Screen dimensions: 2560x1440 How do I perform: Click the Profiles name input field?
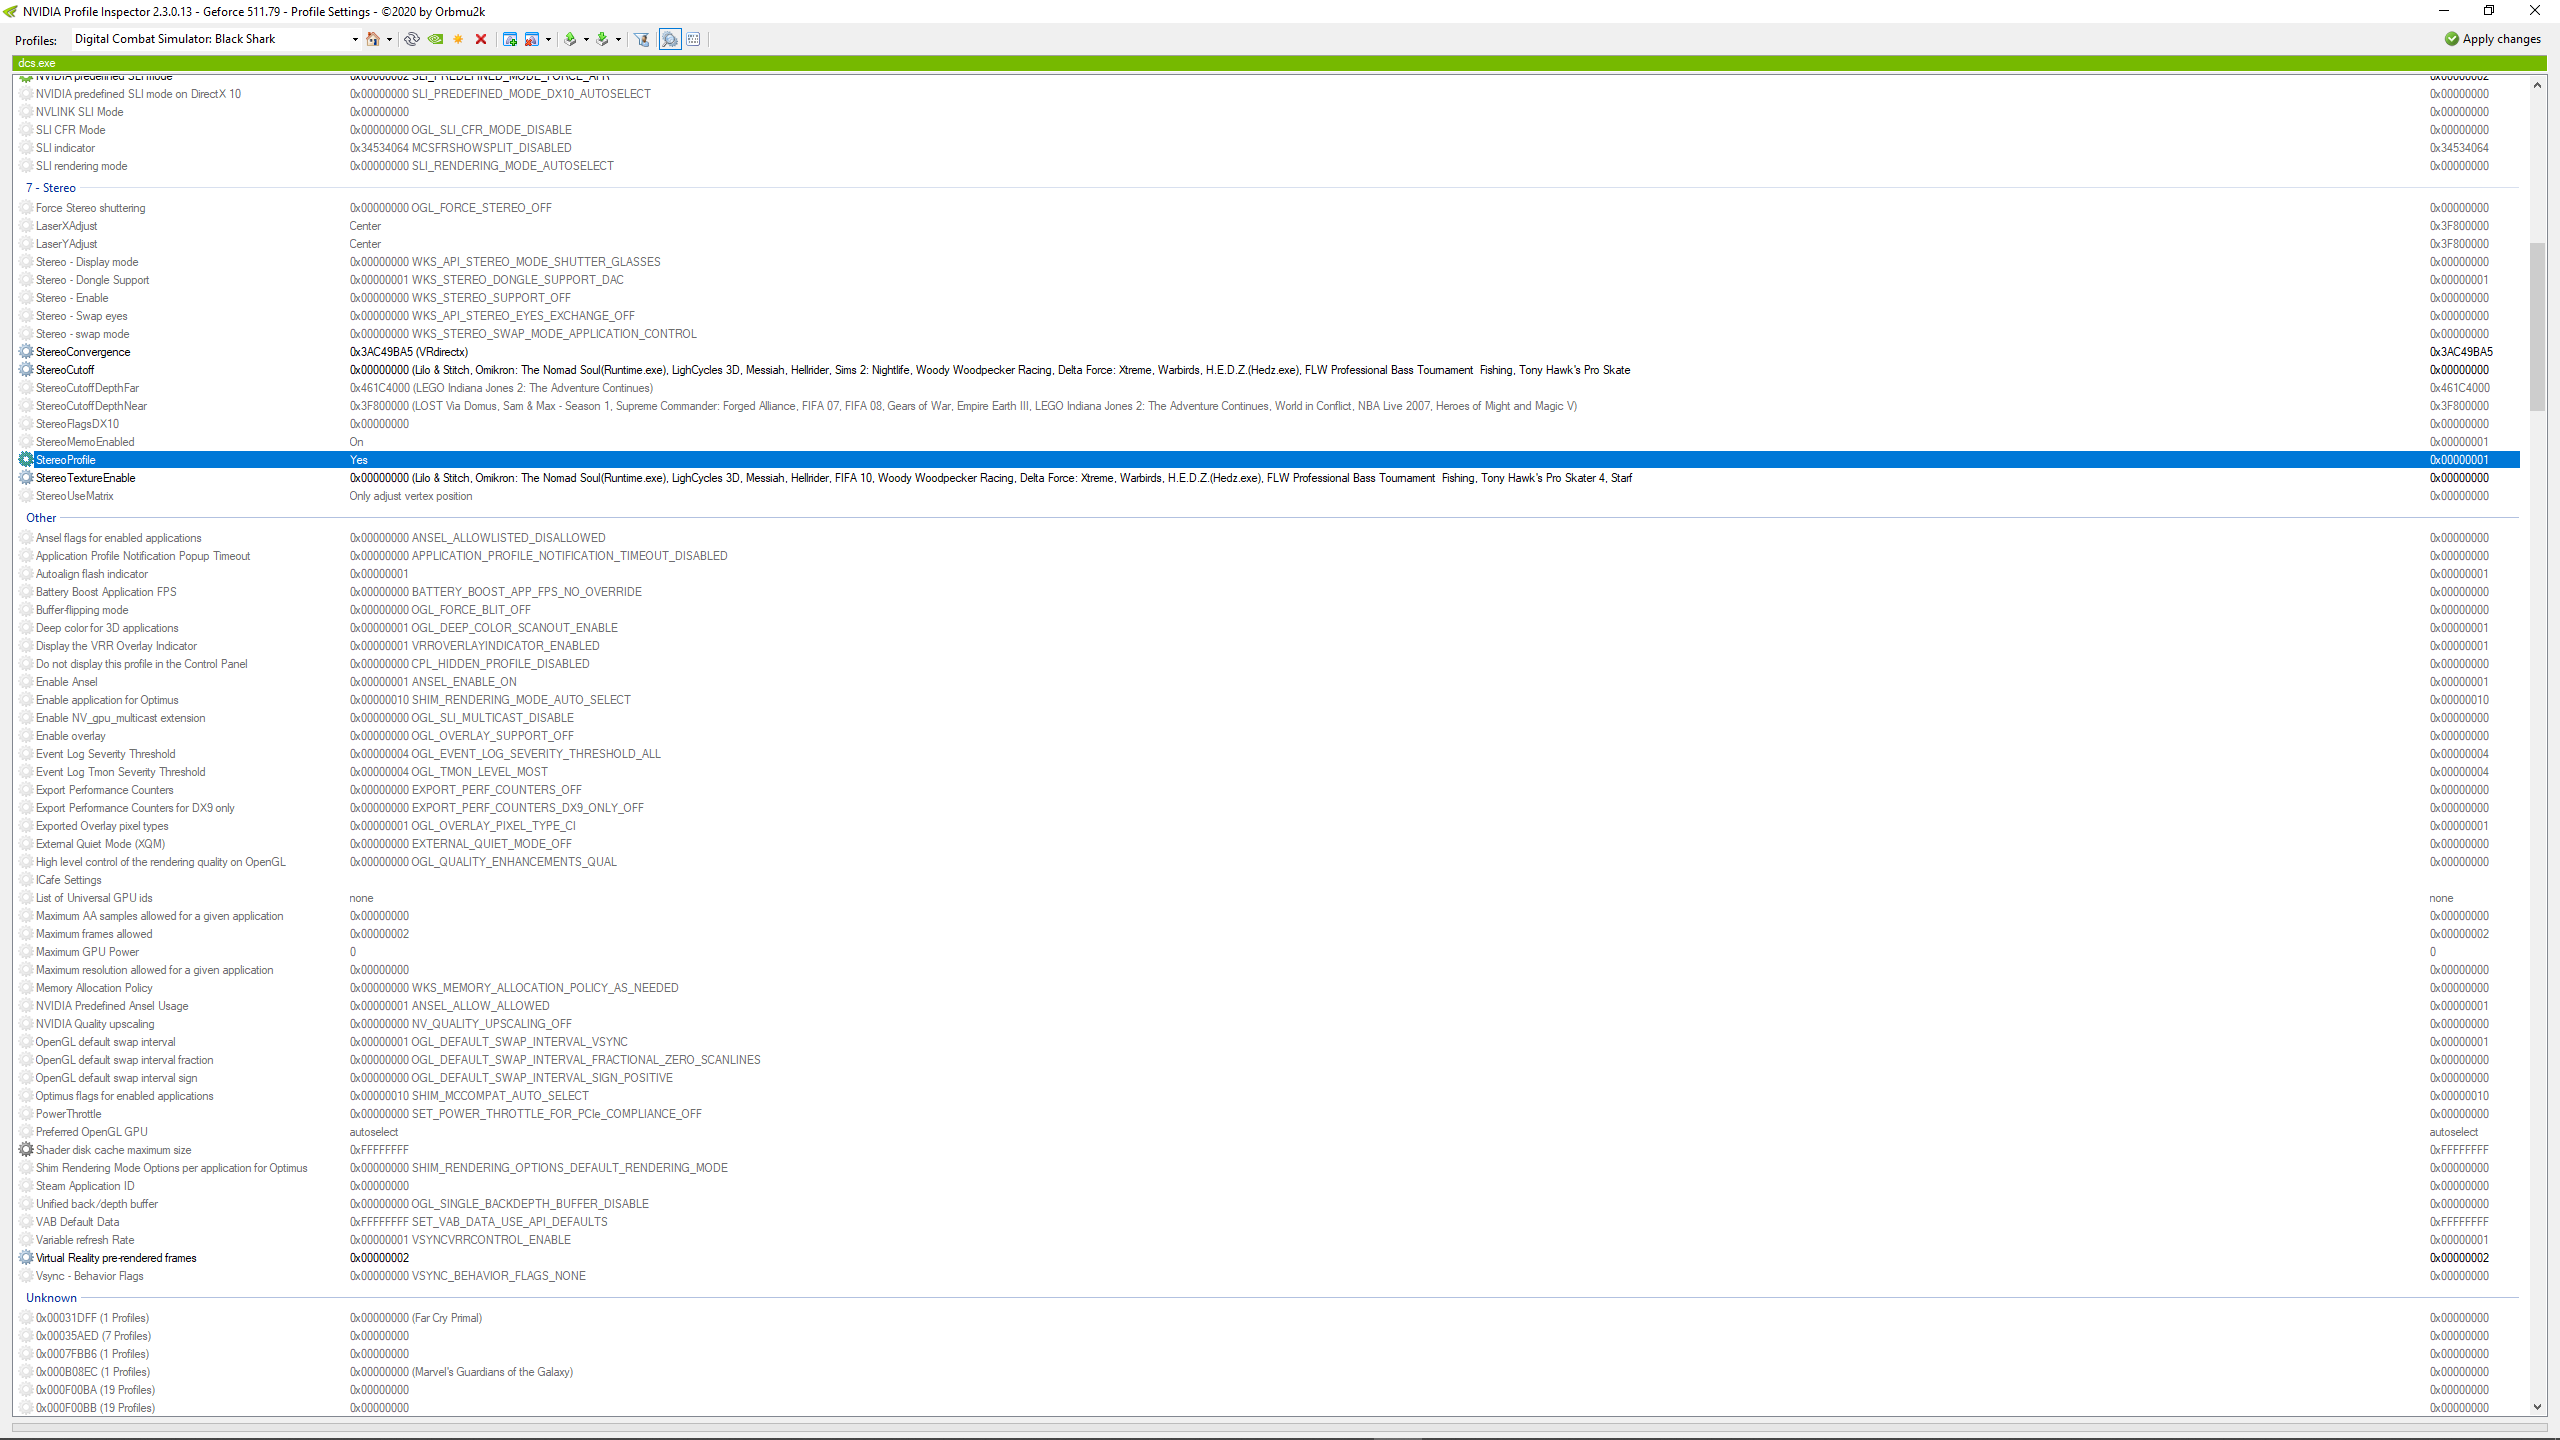pos(209,39)
